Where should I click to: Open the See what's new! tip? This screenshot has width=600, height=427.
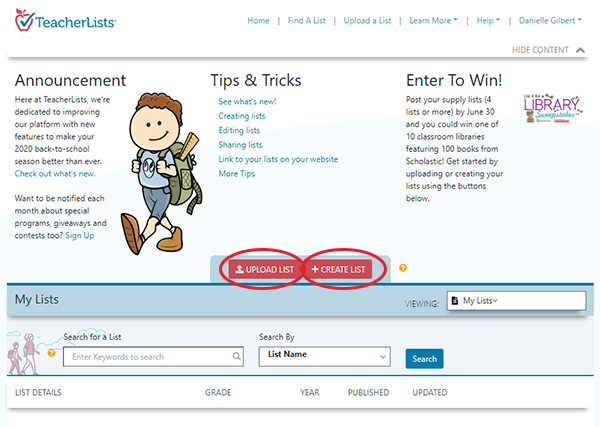247,101
